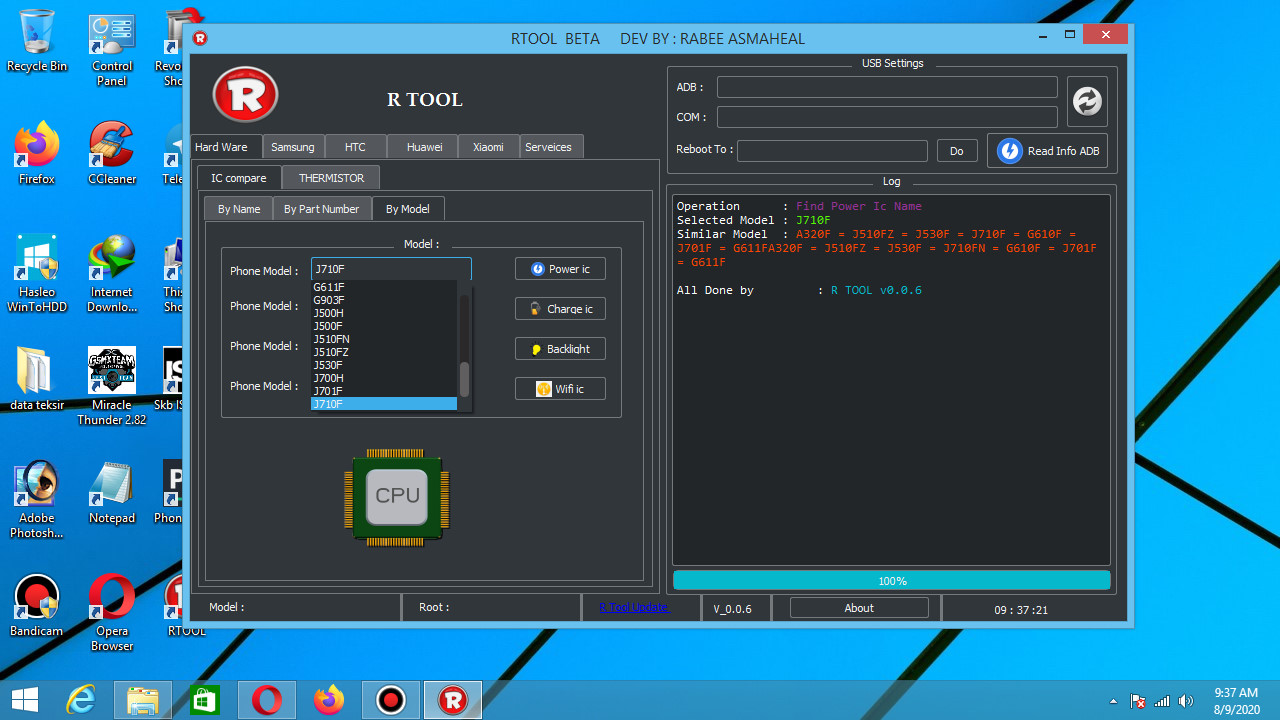Click the Read Info ADB button
This screenshot has height=720, width=1280.
click(x=1048, y=151)
